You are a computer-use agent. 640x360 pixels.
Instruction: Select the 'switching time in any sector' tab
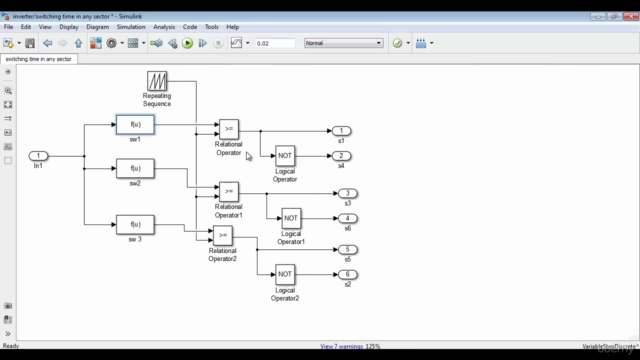coord(38,59)
